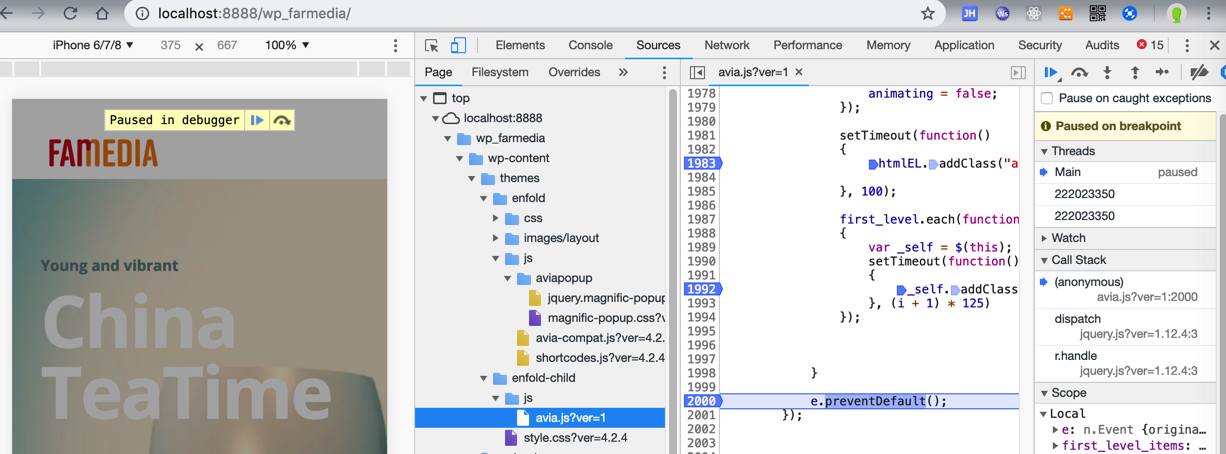
Task: Step out of current function
Action: (x=1135, y=72)
